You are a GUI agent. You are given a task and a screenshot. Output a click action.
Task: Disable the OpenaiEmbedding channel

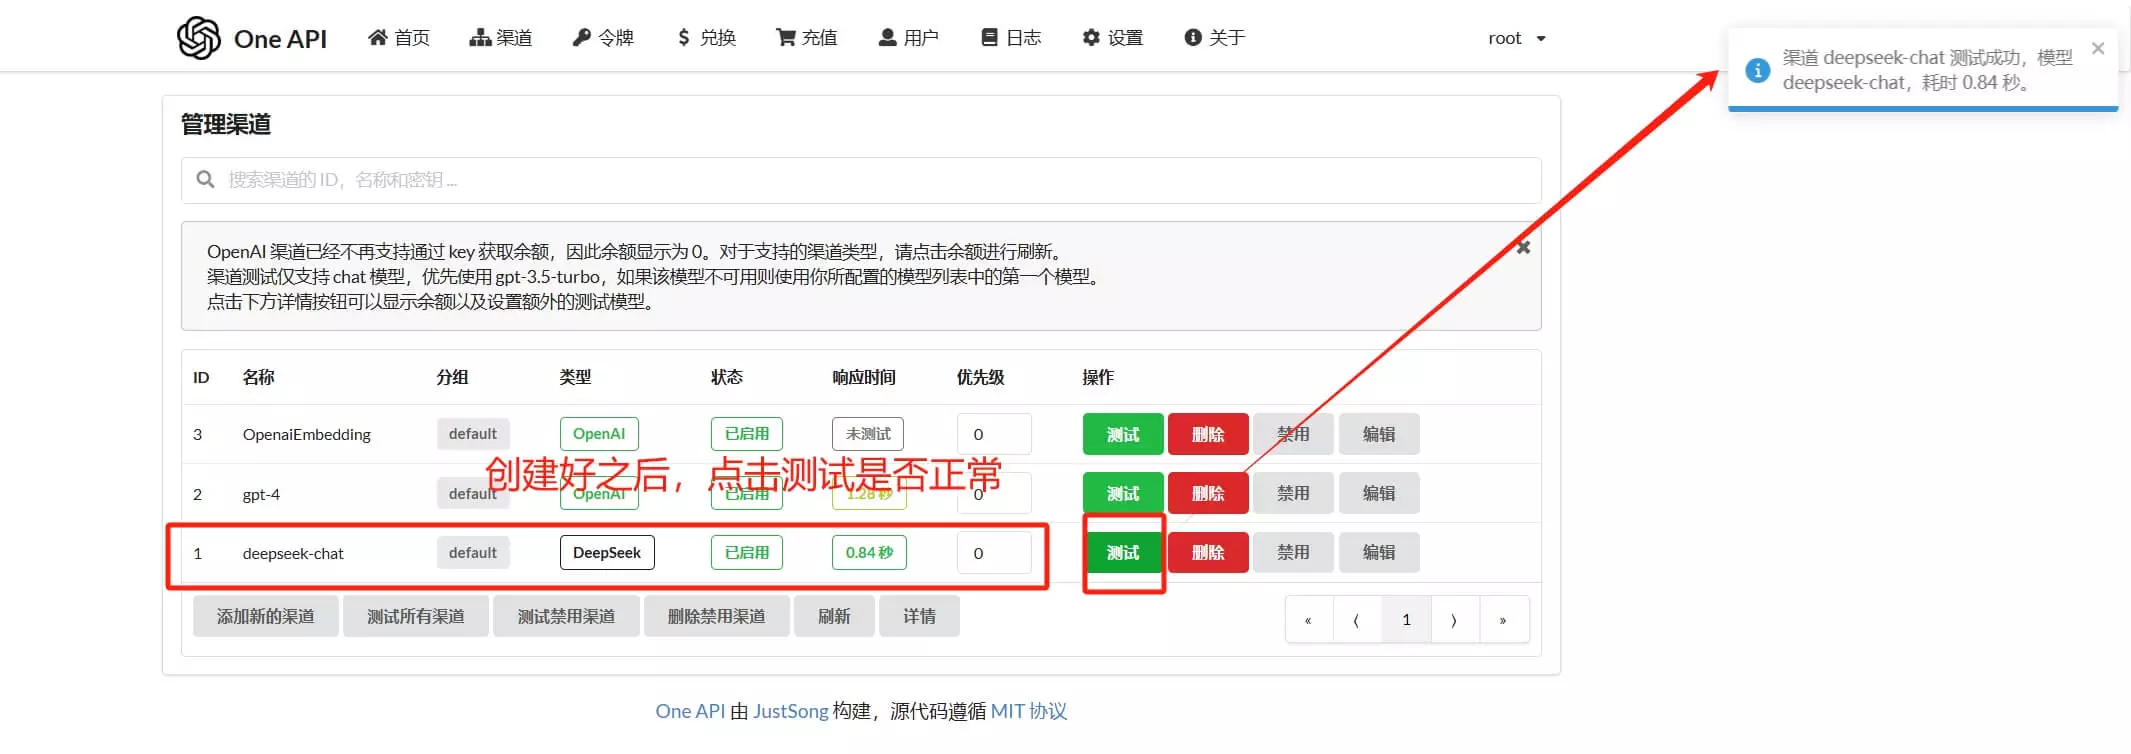(x=1293, y=434)
